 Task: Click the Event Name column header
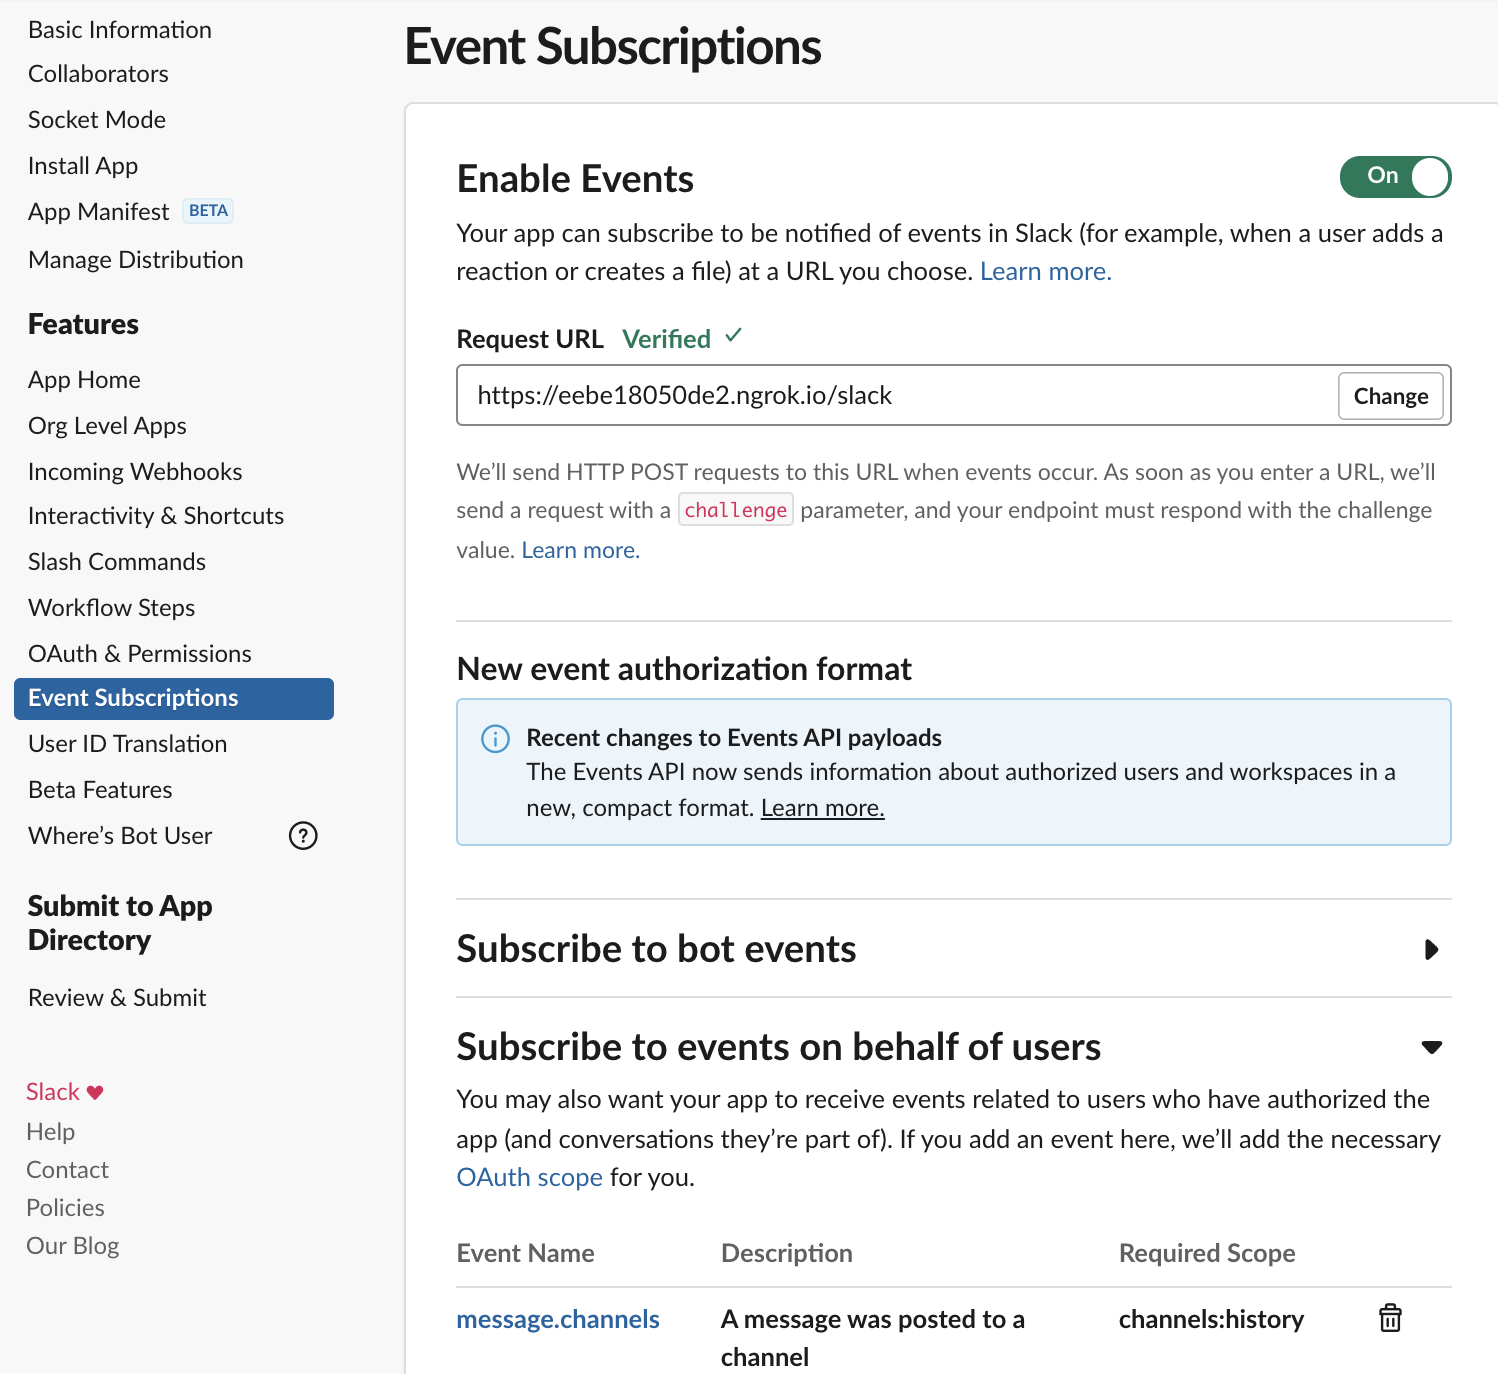click(x=525, y=1254)
